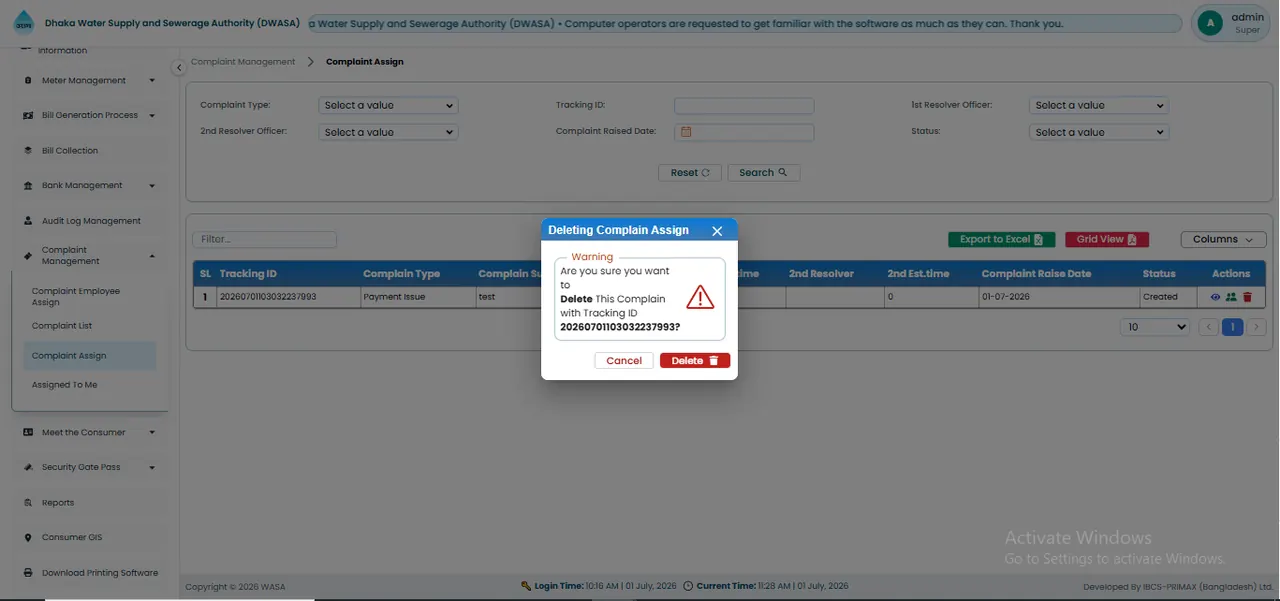This screenshot has width=1280, height=601.
Task: Focus the Tracking ID input field
Action: click(744, 105)
